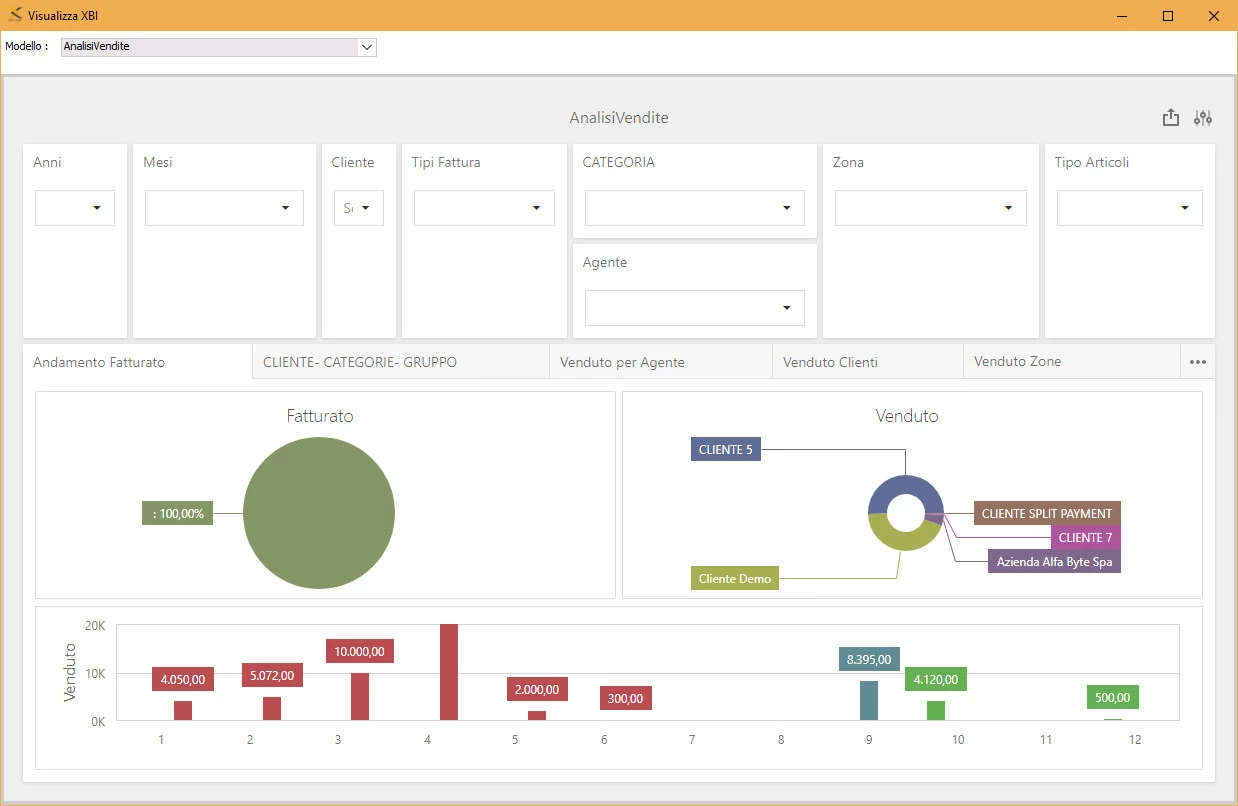Viewport: 1238px width, 806px height.
Task: Show more tabs via ellipsis icon
Action: 1198,362
